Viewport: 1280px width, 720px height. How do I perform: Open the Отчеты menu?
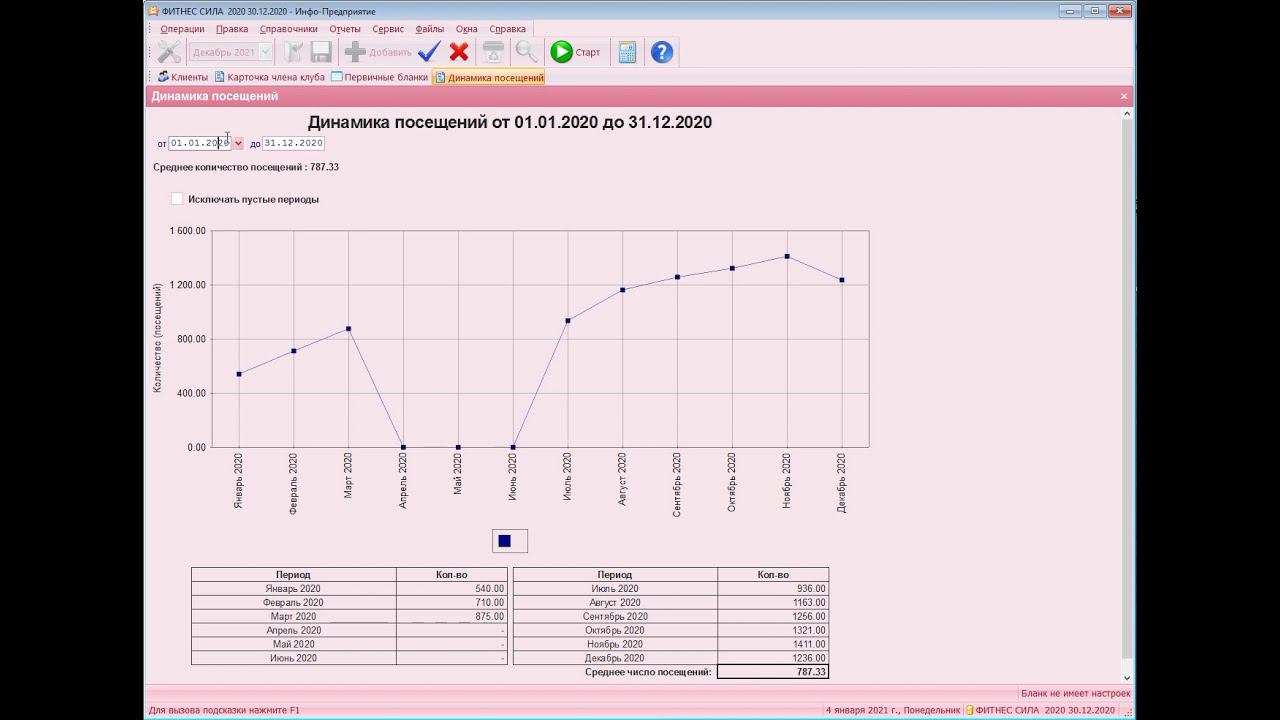click(x=345, y=29)
